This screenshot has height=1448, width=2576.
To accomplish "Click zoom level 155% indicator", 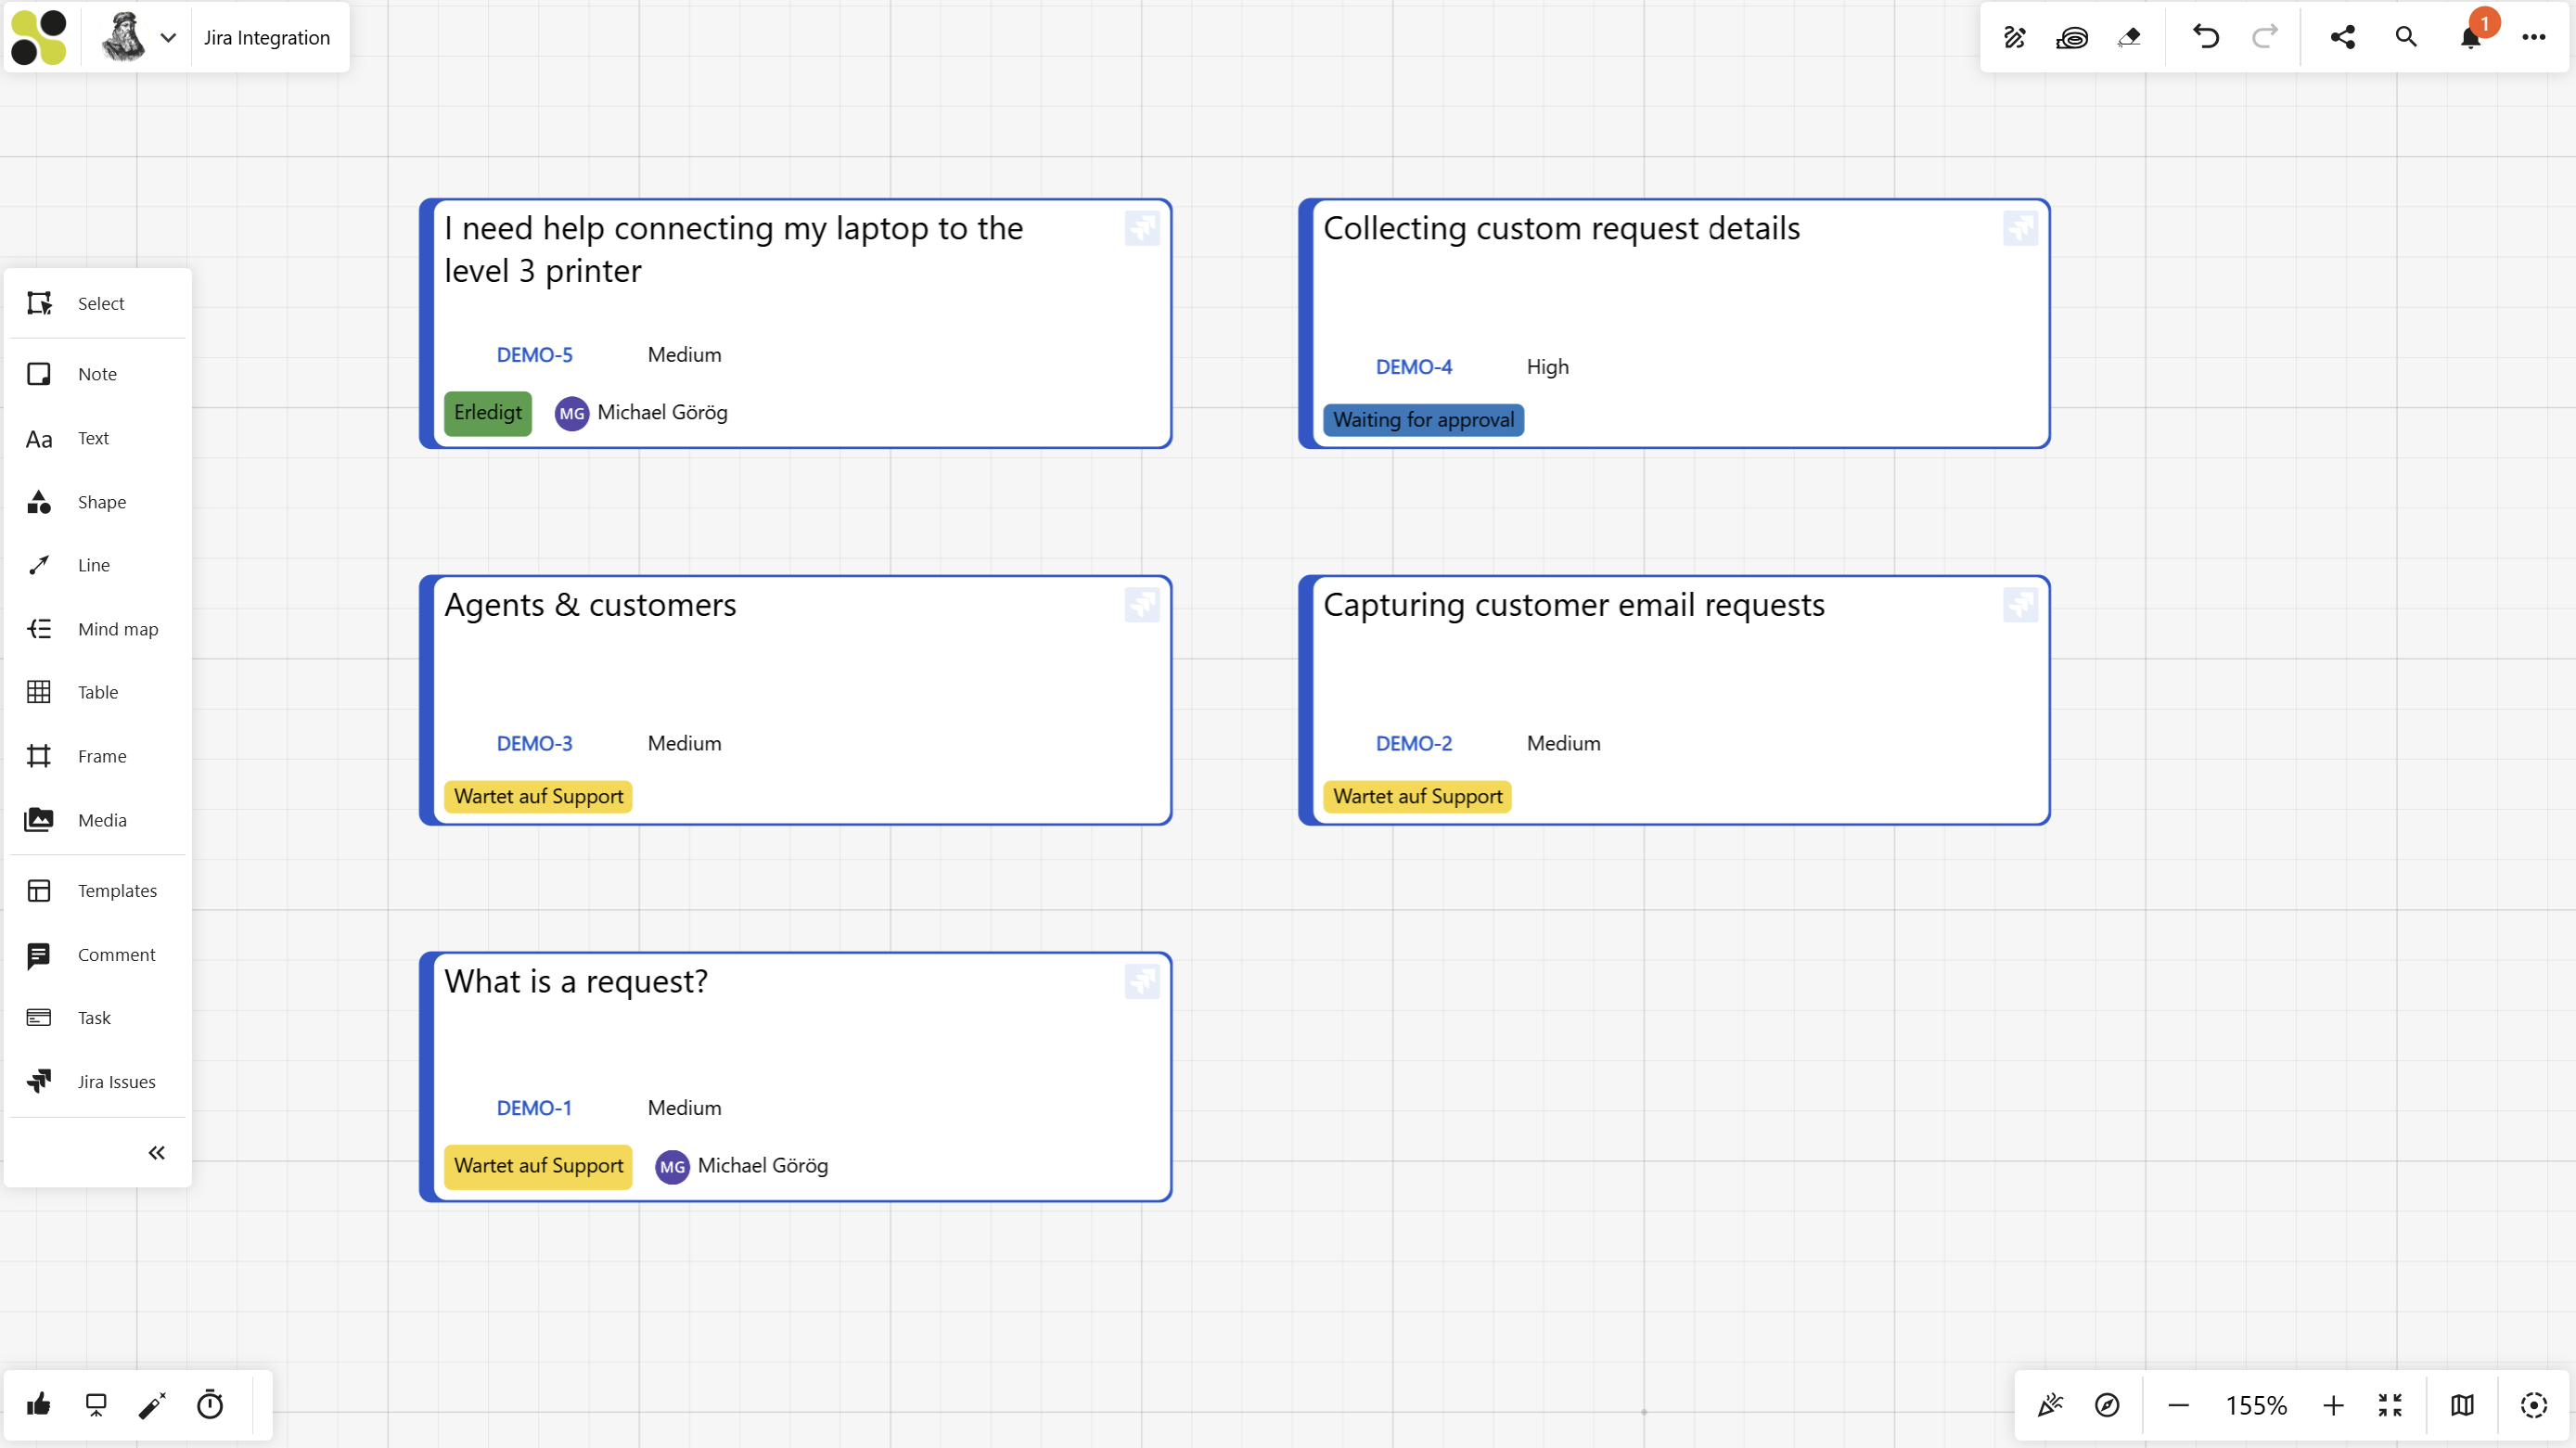I will coord(2256,1404).
